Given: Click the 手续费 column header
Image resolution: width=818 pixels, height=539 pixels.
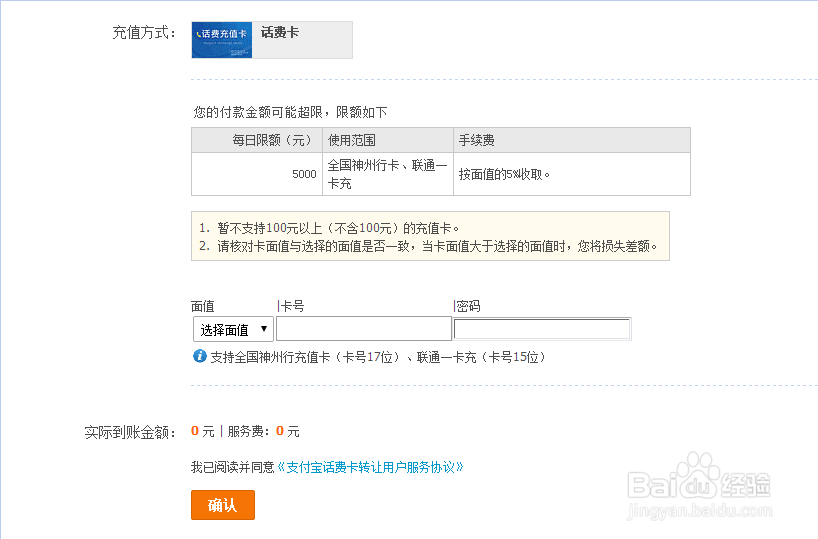Looking at the screenshot, I should point(476,140).
